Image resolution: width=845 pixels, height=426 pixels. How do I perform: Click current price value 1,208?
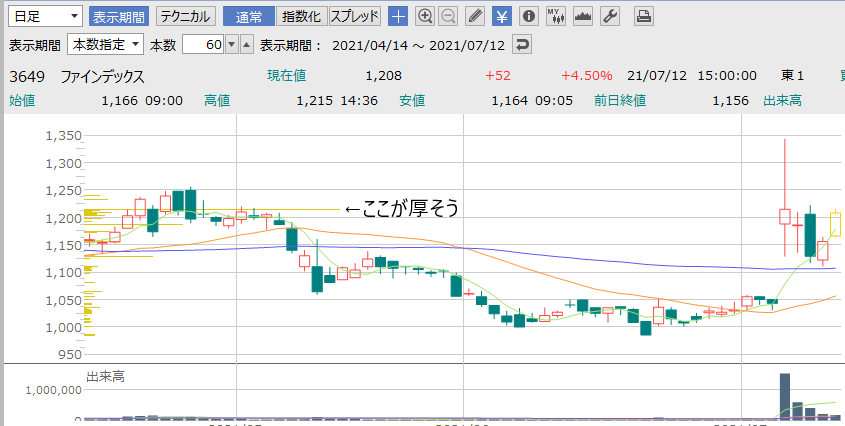pyautogui.click(x=384, y=76)
